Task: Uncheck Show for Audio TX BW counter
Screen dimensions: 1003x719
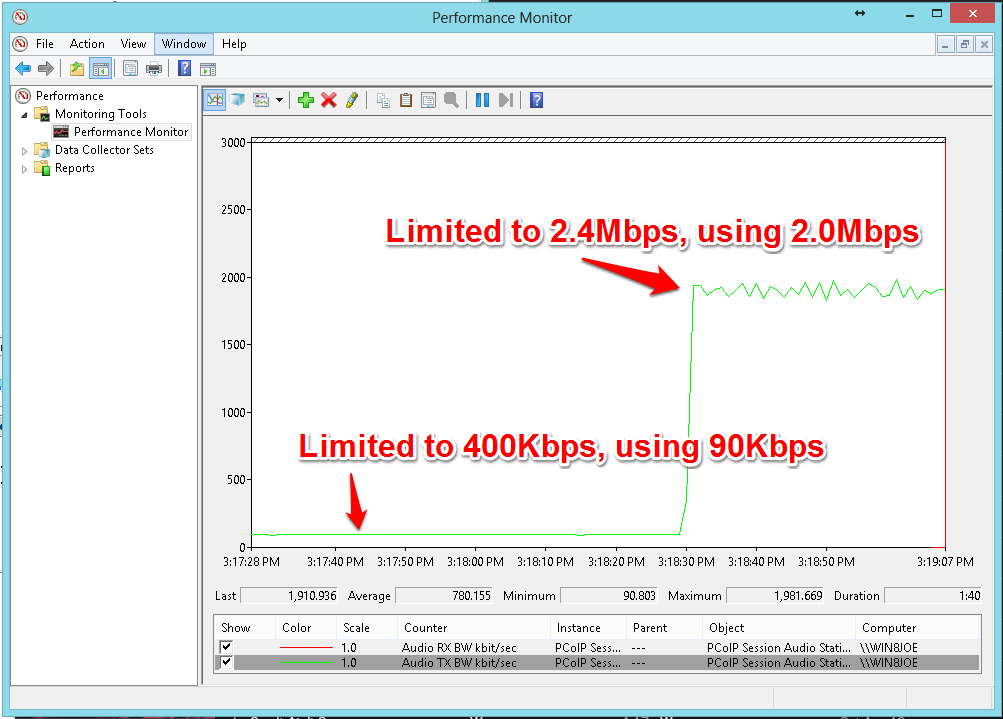Action: coord(227,662)
